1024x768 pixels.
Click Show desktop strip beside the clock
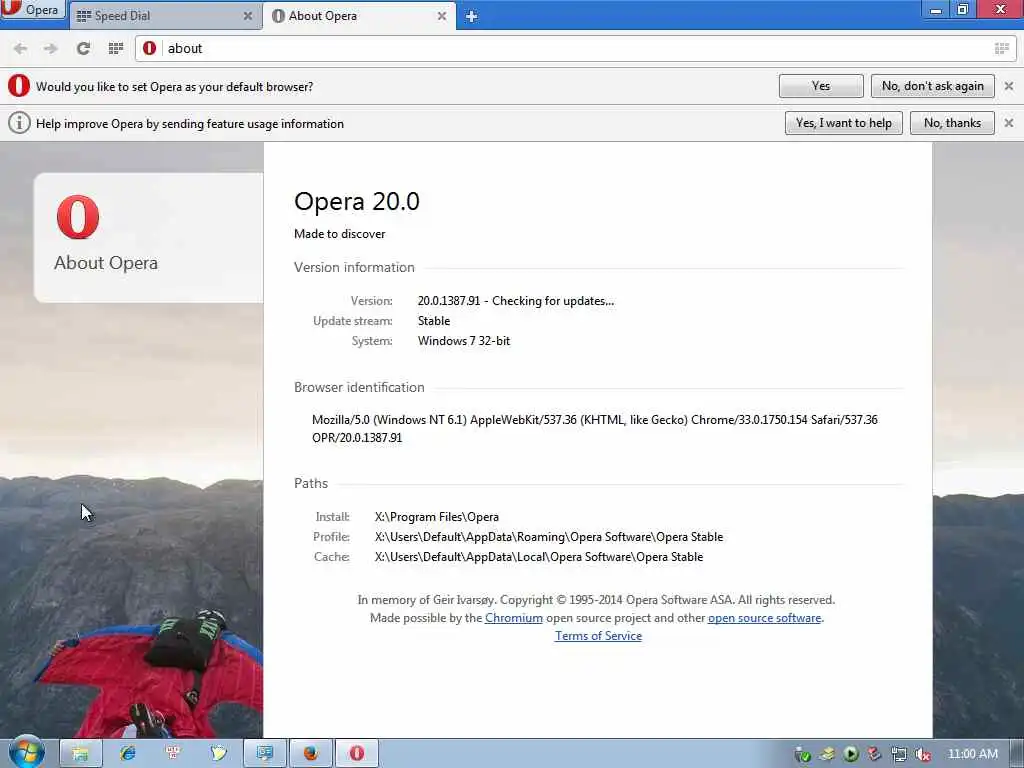coord(1017,754)
